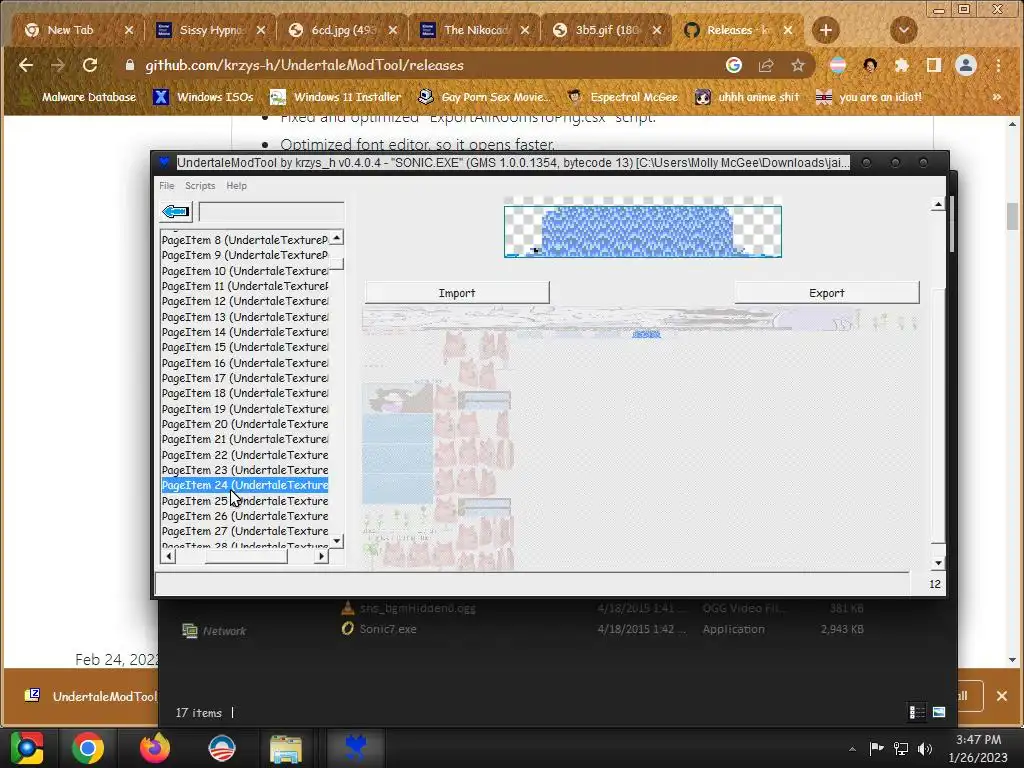Click the list's horizontal scroll right arrow
1024x768 pixels.
coord(321,556)
